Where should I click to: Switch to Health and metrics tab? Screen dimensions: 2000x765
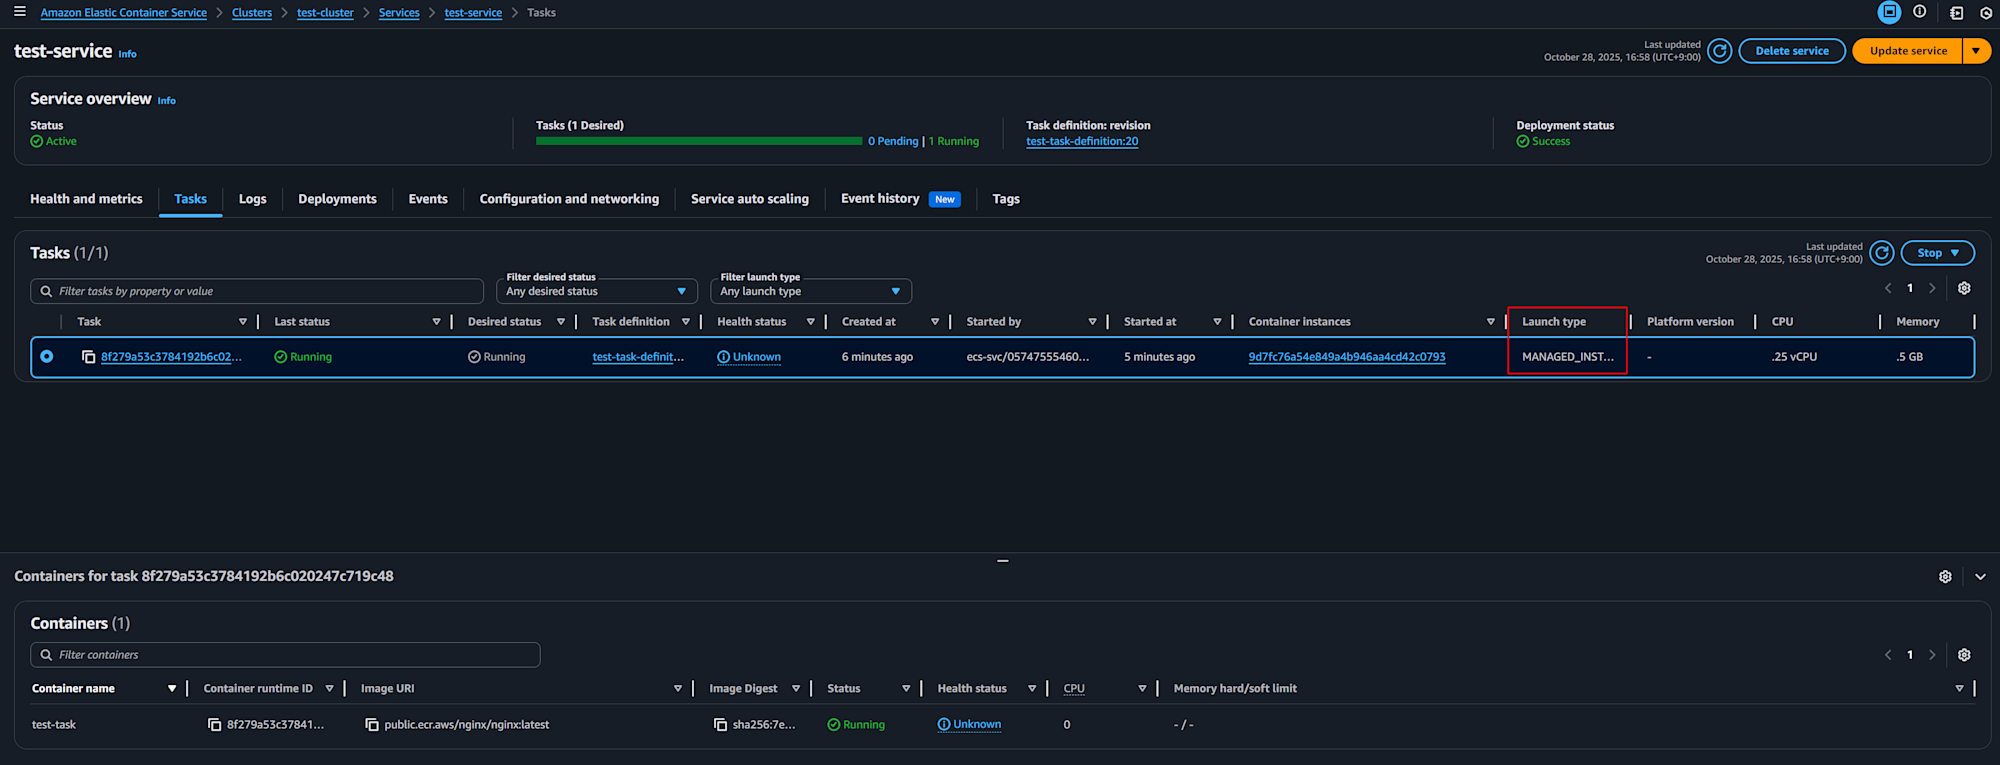click(86, 199)
